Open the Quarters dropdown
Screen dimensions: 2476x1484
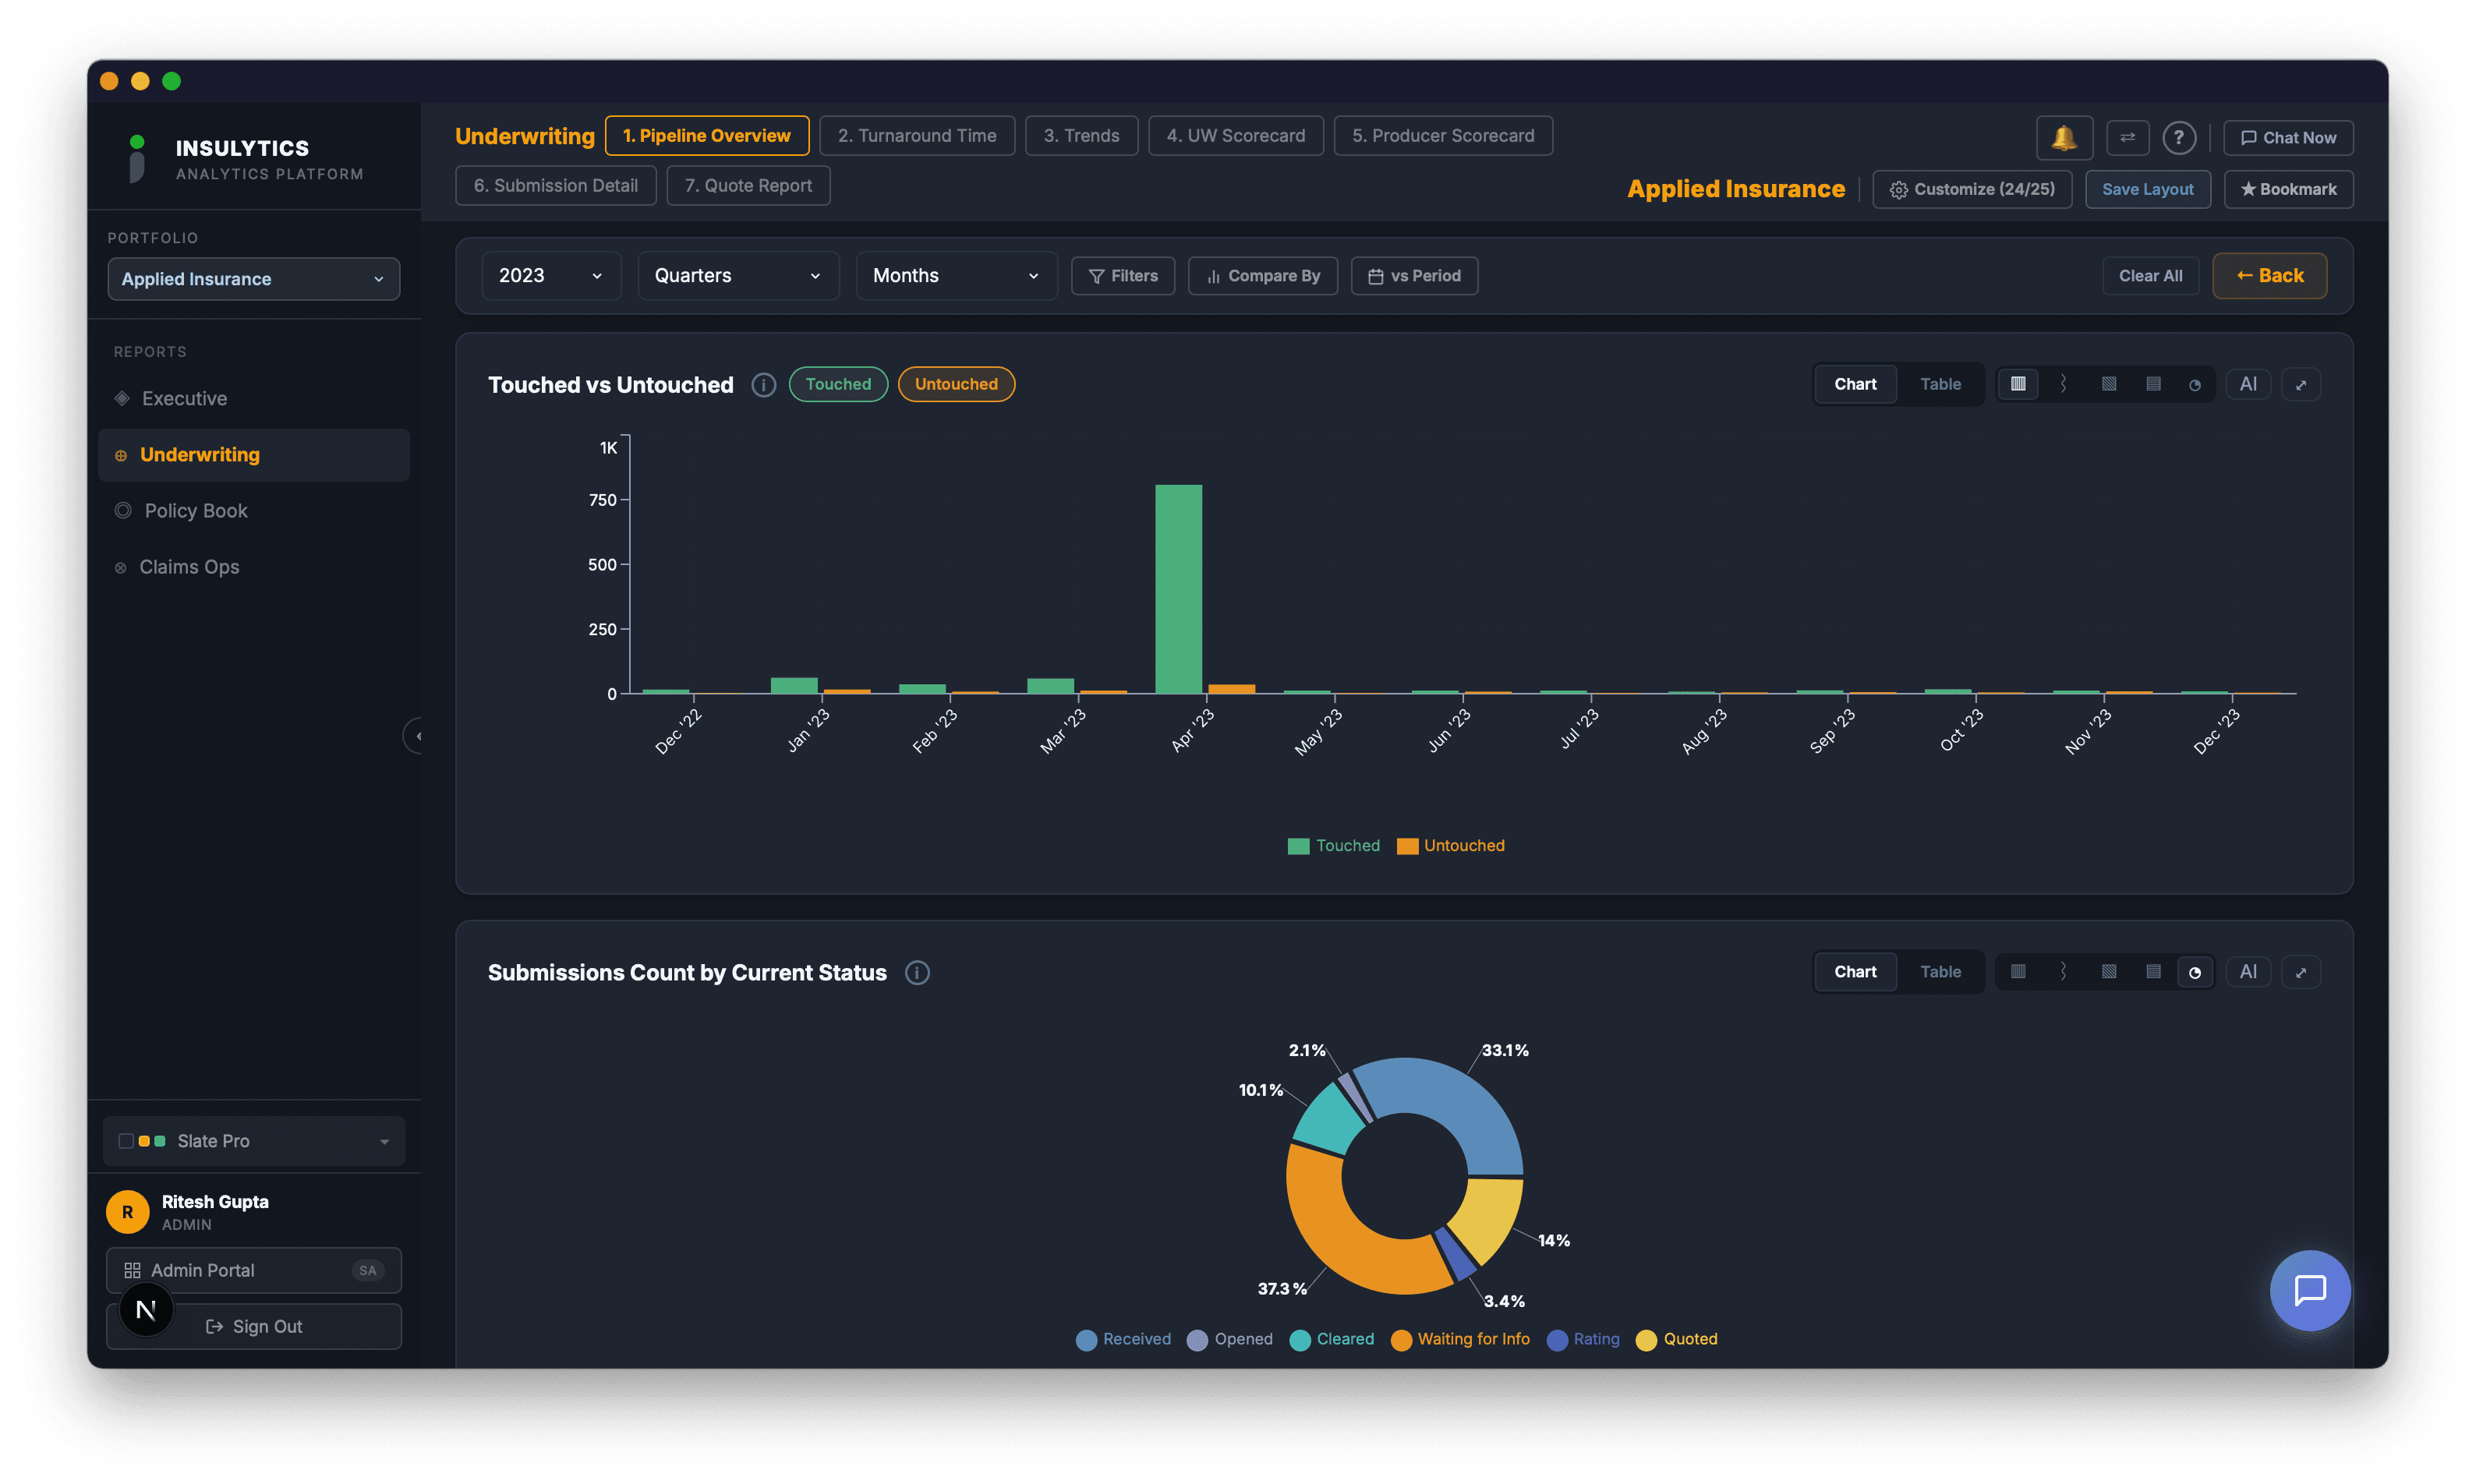(x=738, y=276)
